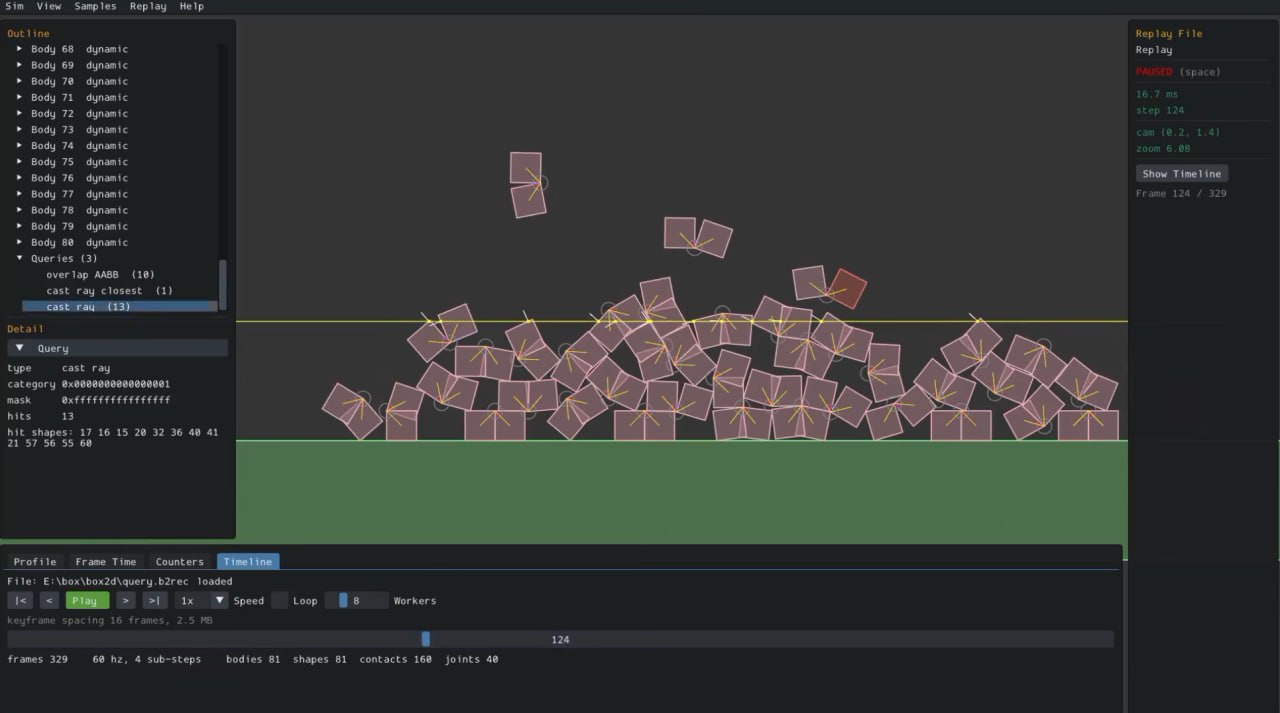
Task: Click the Outline panel scrollbar
Action: (223, 285)
